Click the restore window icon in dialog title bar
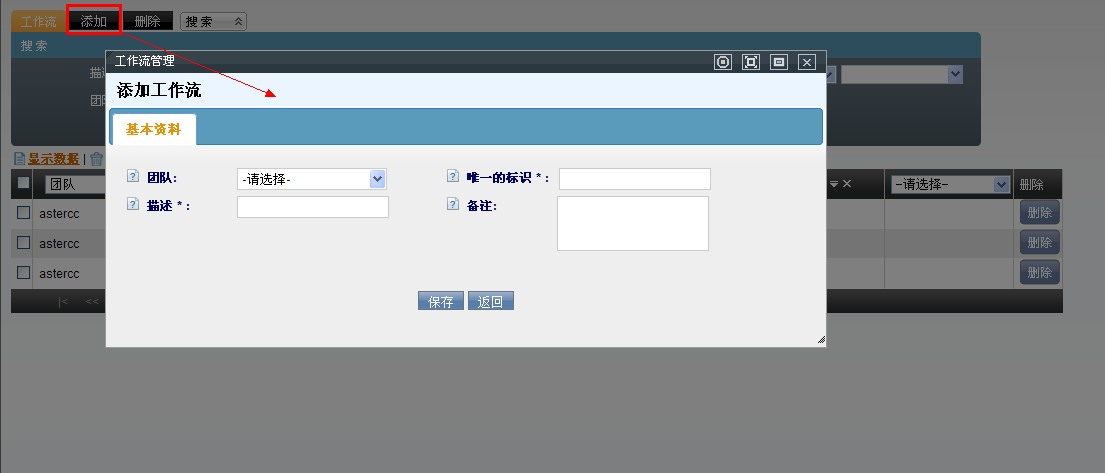Viewport: 1105px width, 473px height. click(779, 62)
